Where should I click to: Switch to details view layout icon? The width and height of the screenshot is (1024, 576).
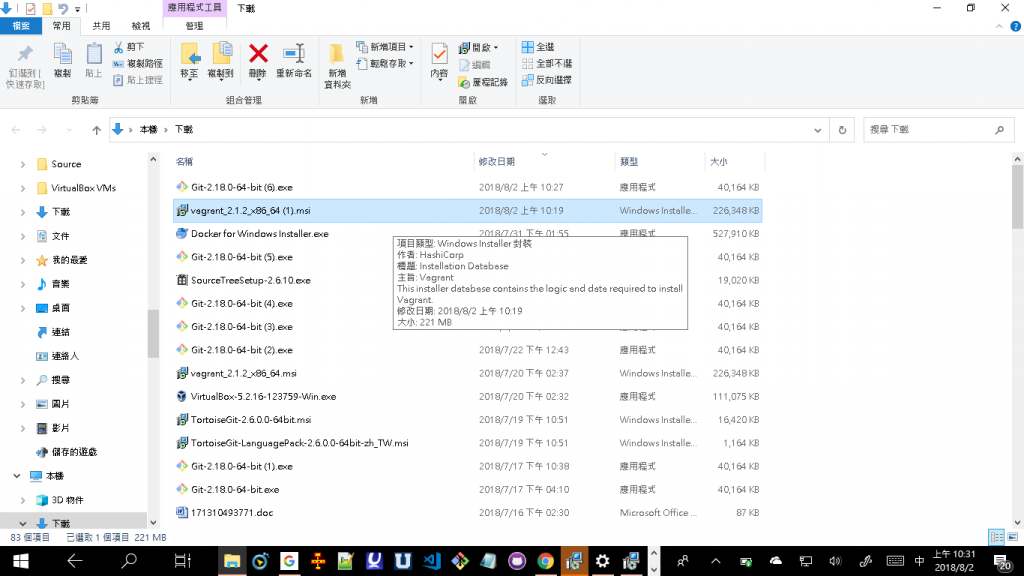pyautogui.click(x=997, y=537)
